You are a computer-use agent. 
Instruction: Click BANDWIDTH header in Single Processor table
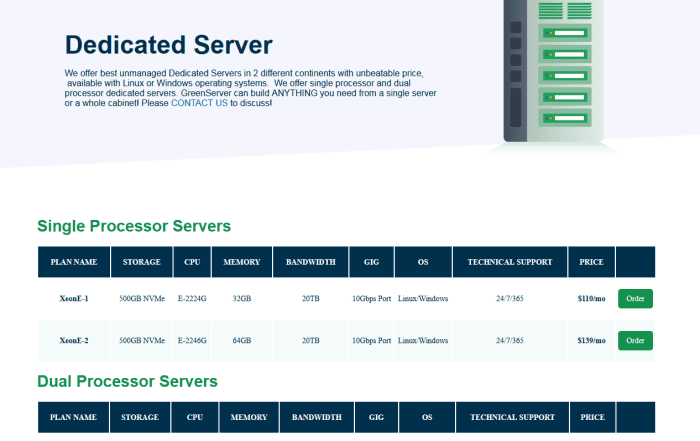tap(310, 262)
